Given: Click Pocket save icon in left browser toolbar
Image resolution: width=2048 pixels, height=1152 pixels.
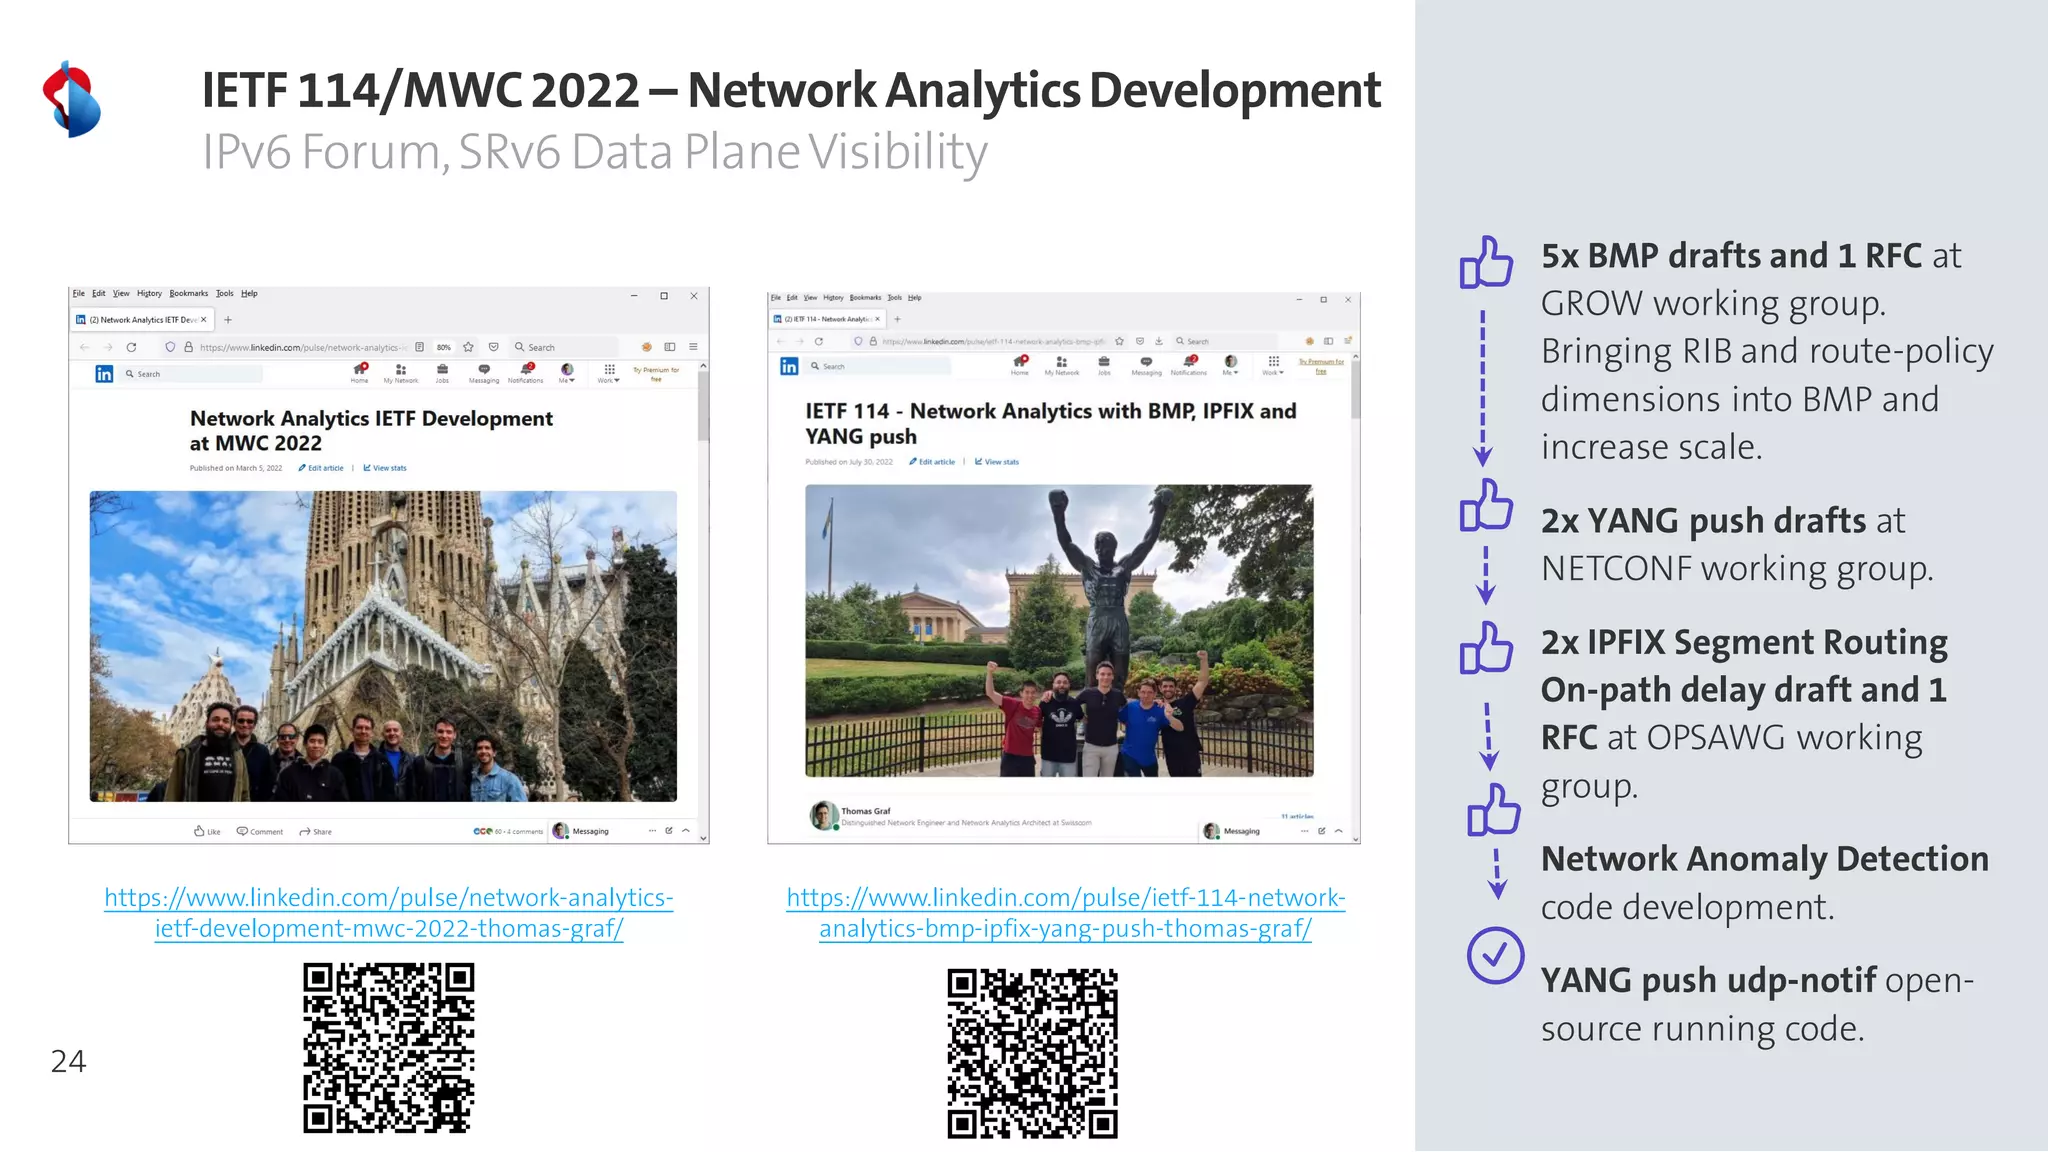Looking at the screenshot, I should pos(494,347).
